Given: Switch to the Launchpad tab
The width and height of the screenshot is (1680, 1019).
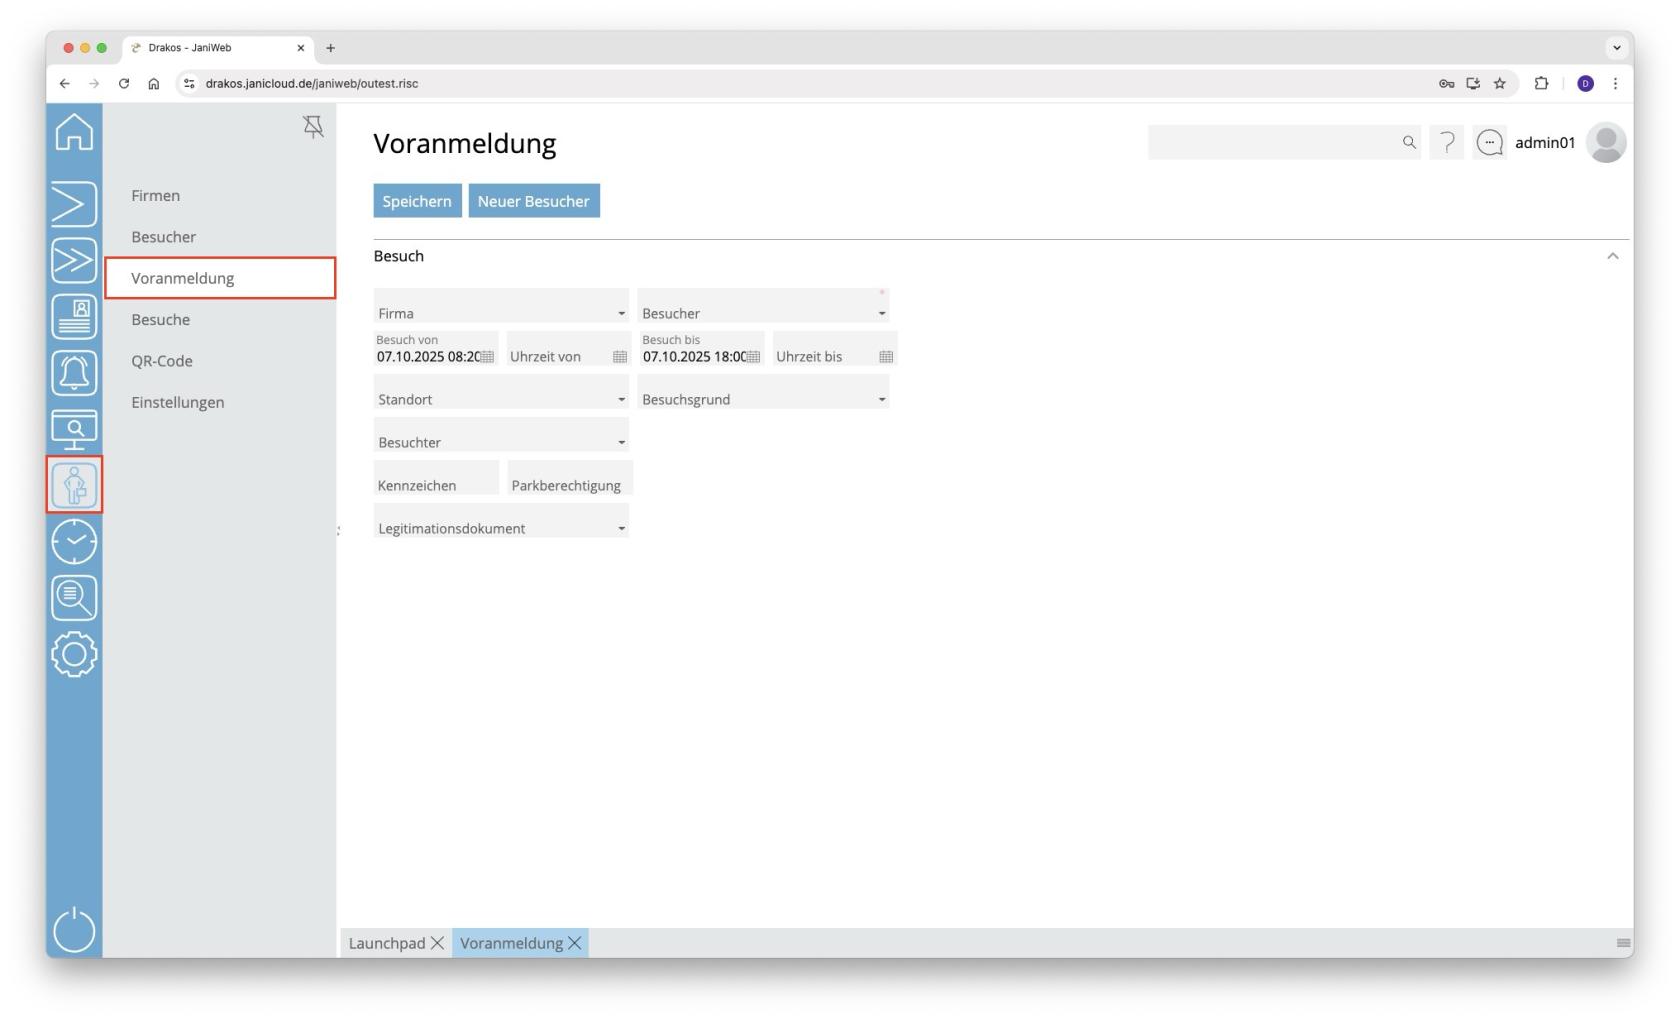Looking at the screenshot, I should 387,943.
